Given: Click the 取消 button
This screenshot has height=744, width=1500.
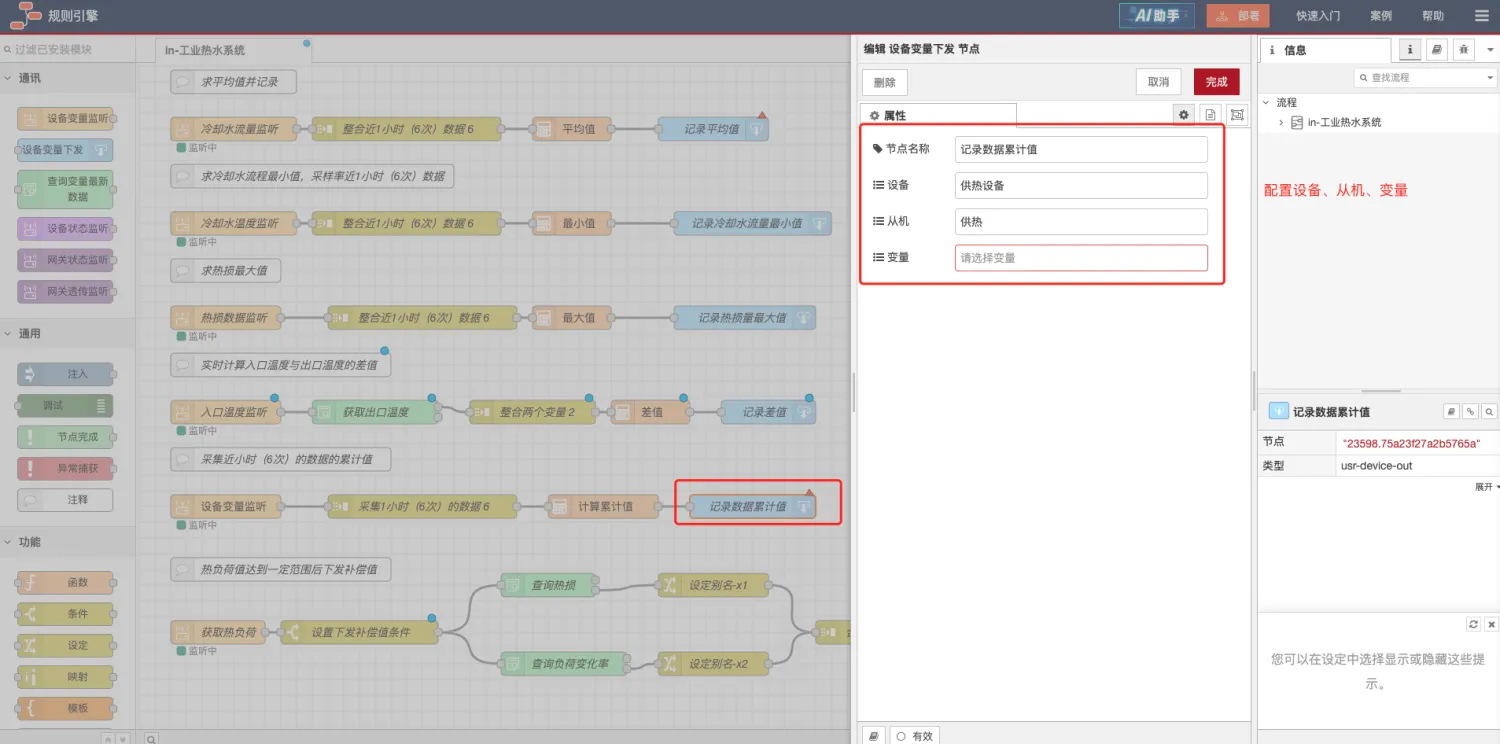Looking at the screenshot, I should [1158, 82].
